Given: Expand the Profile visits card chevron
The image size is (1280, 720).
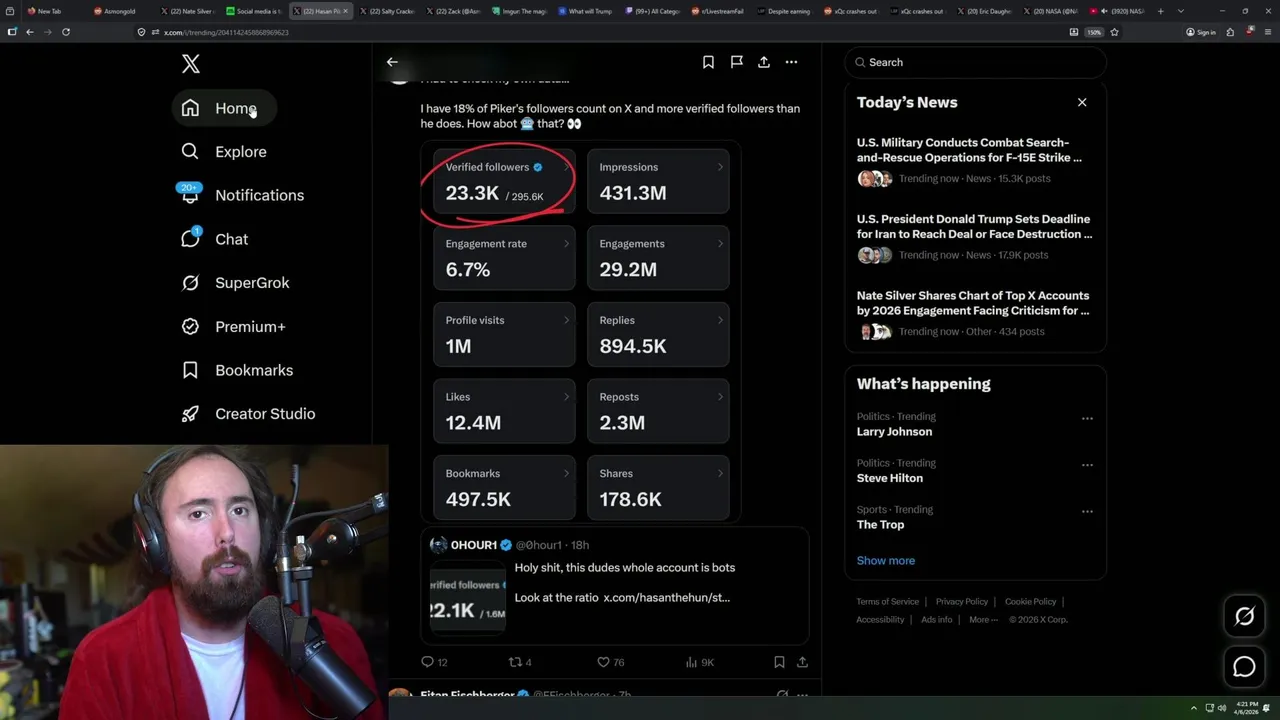Looking at the screenshot, I should (566, 320).
